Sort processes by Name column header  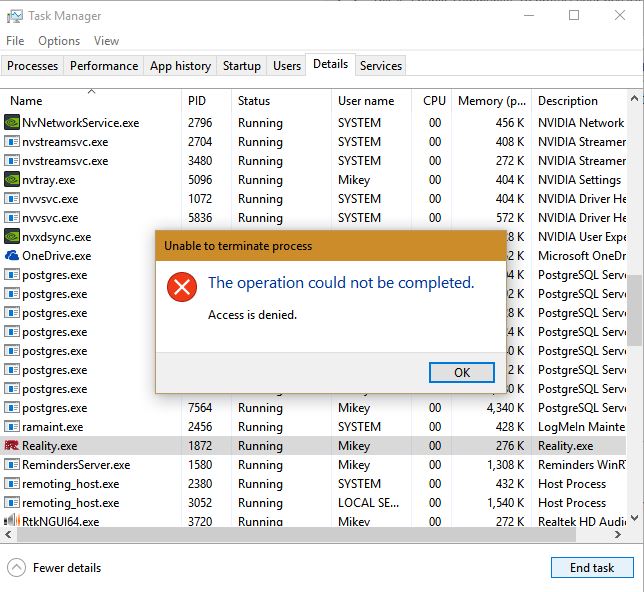(x=26, y=101)
